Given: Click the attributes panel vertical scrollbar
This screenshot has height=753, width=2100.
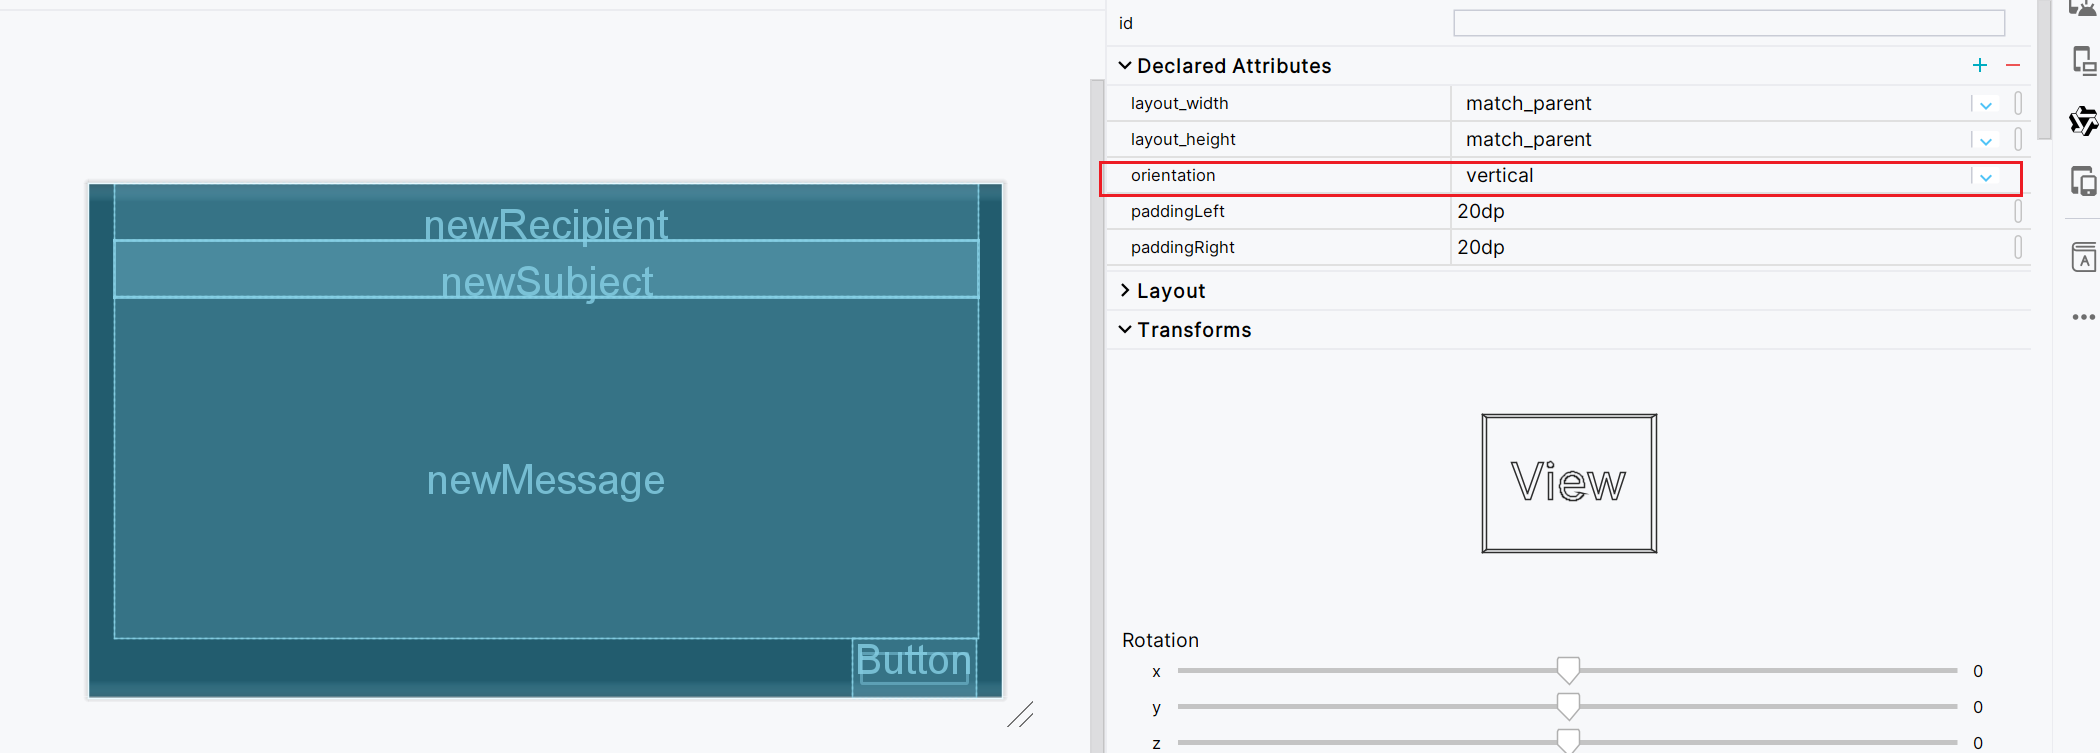Looking at the screenshot, I should click(x=2044, y=70).
